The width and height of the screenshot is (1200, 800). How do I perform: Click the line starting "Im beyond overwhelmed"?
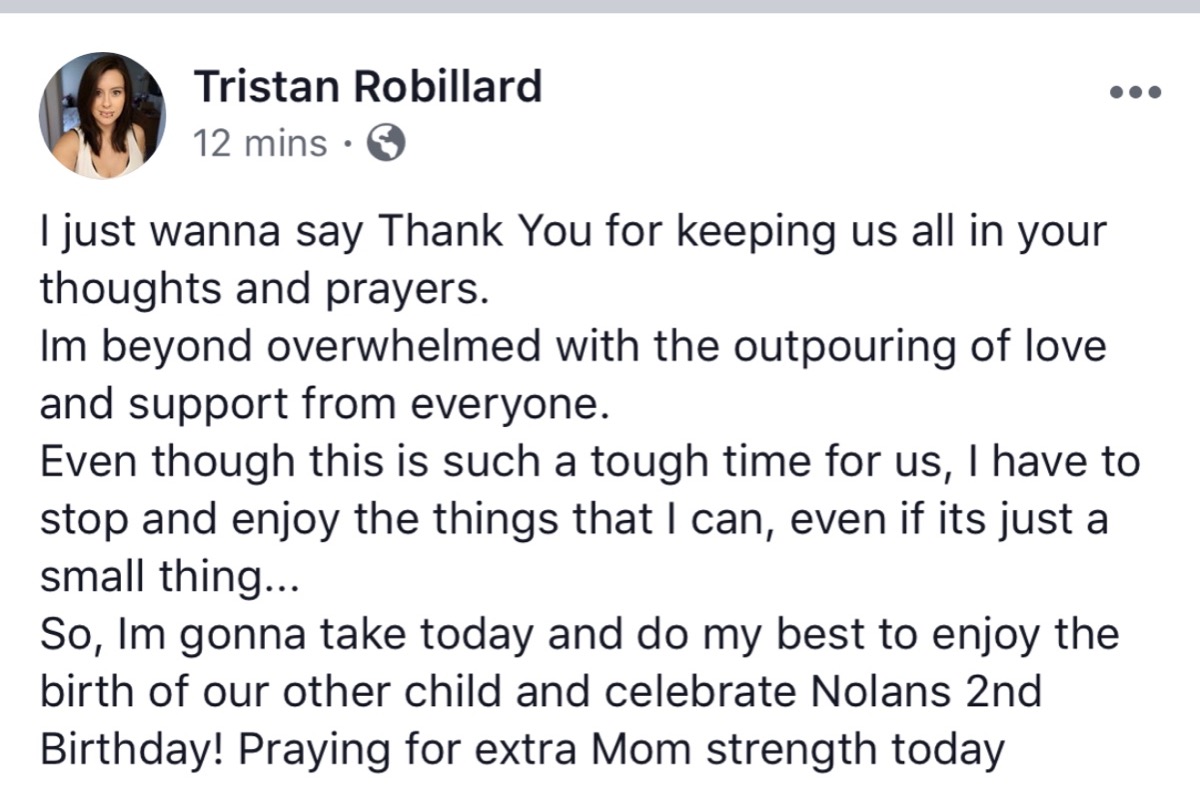pos(573,348)
